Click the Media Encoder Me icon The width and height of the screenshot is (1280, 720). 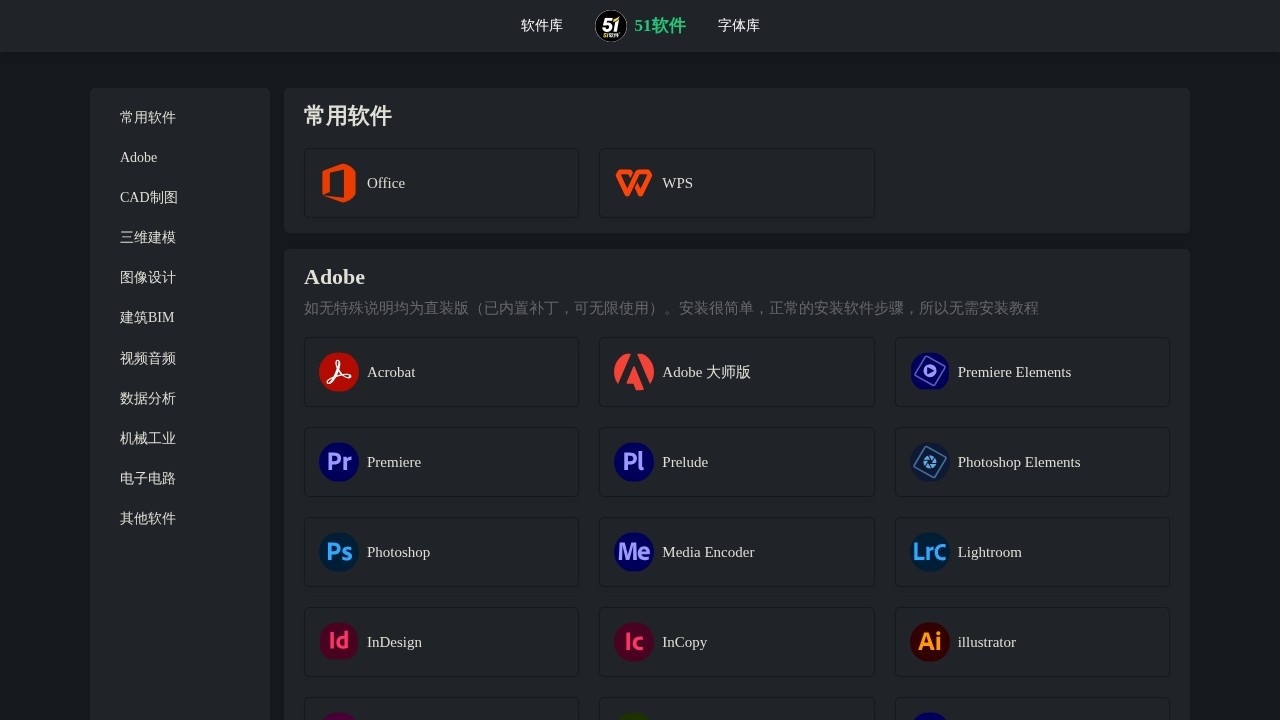point(634,552)
